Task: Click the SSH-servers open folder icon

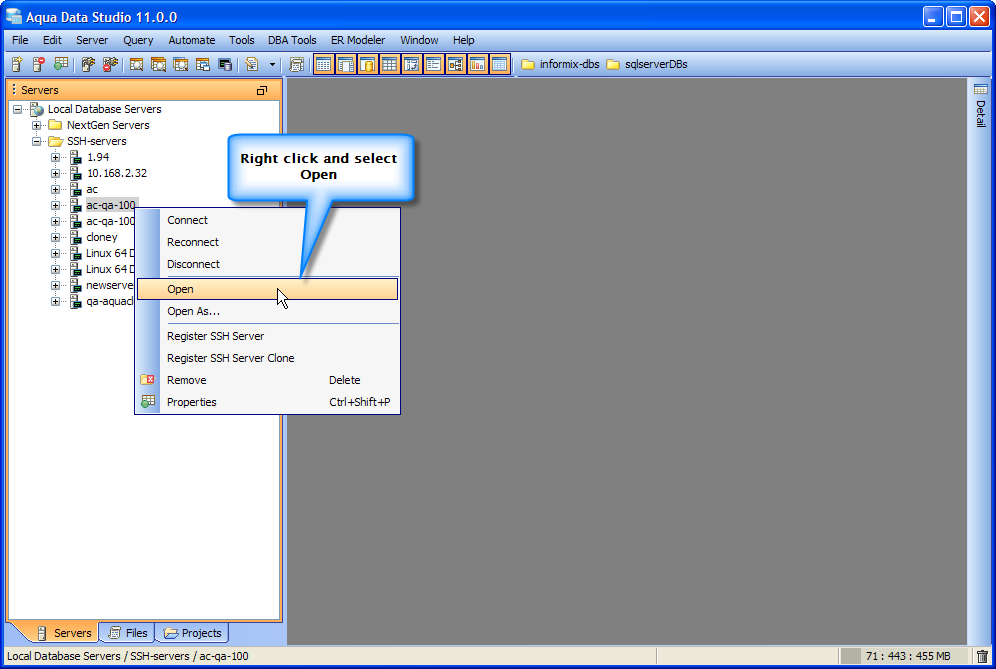Action: (56, 141)
